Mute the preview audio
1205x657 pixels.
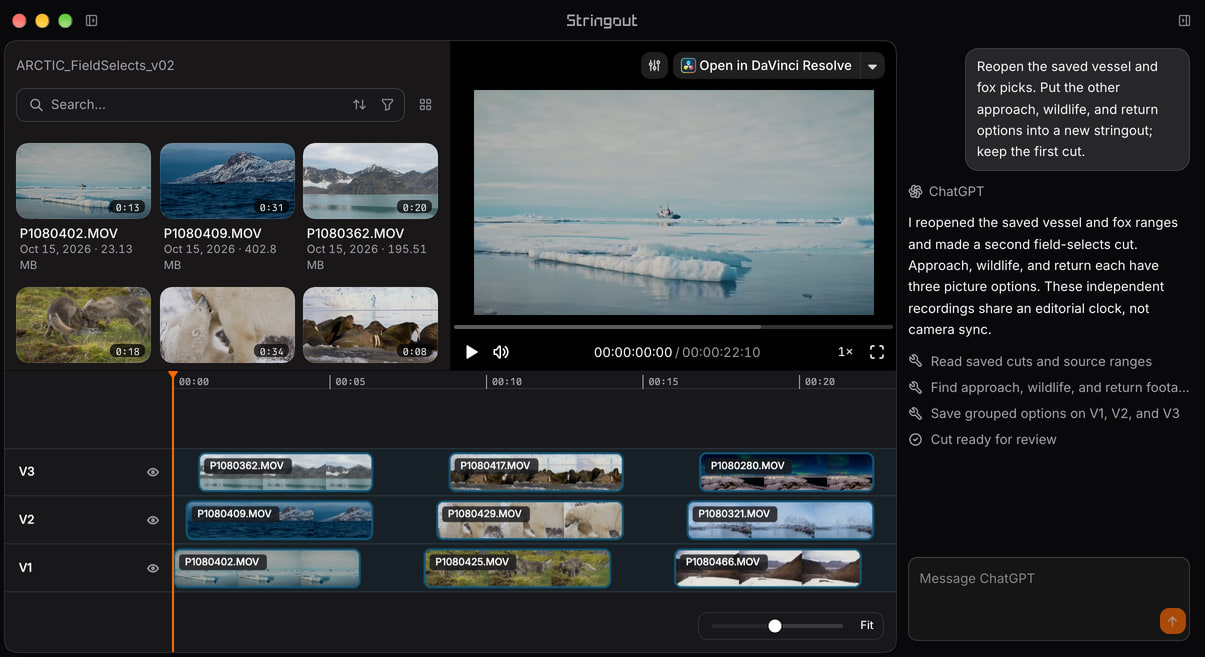[501, 352]
